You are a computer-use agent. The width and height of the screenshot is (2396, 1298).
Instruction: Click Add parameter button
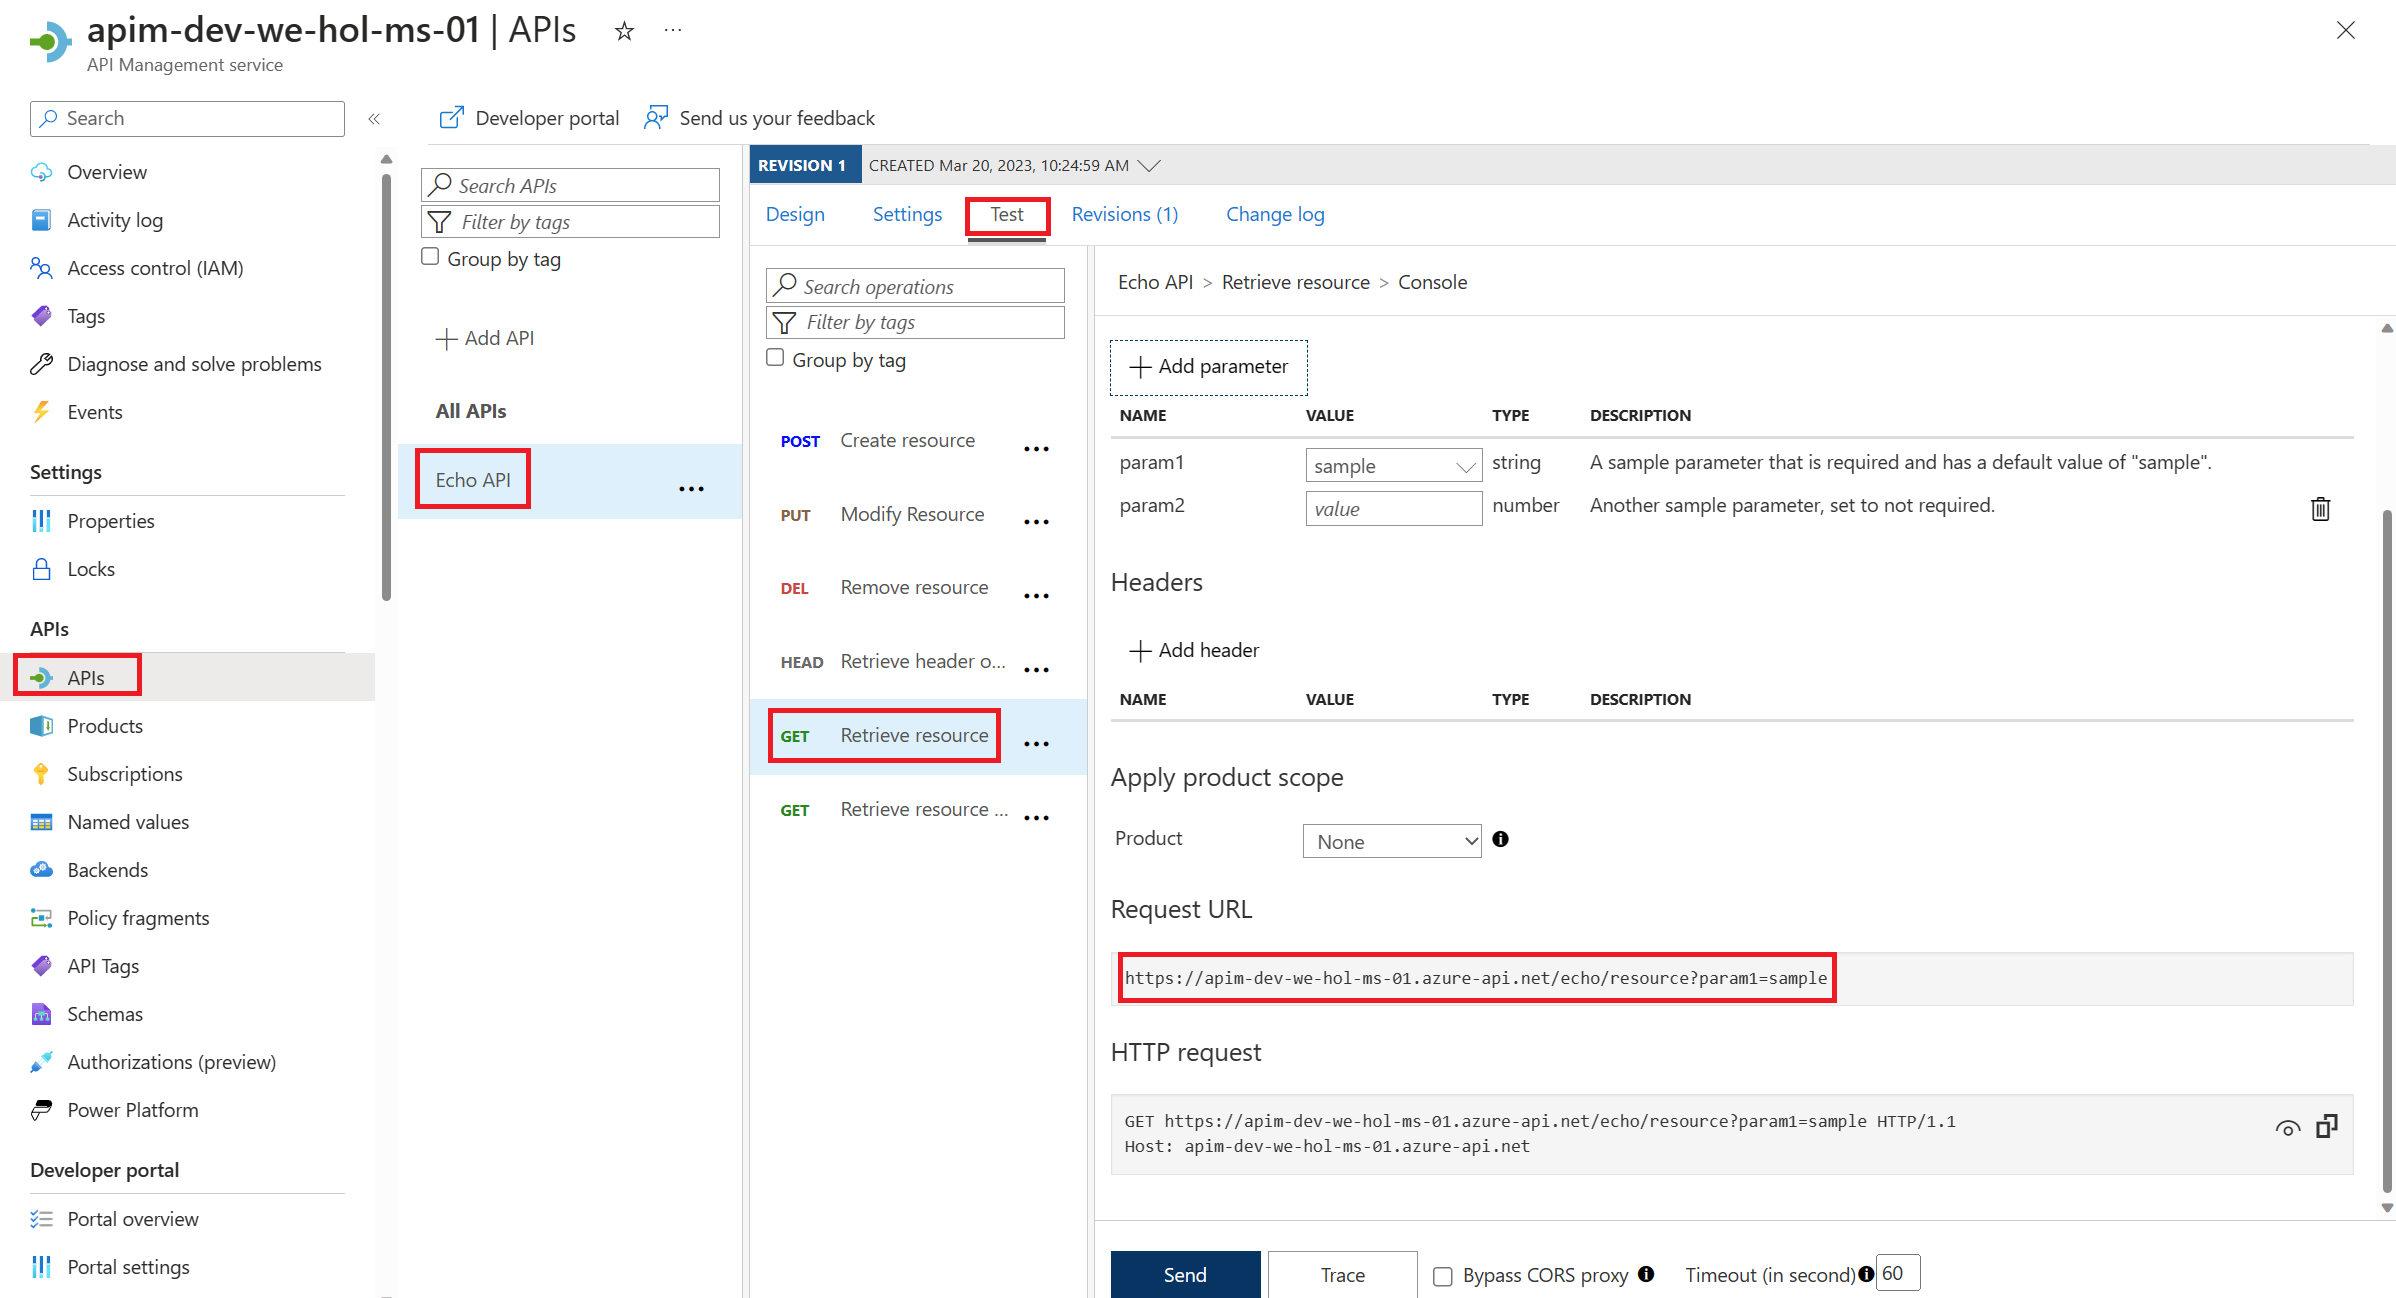click(1208, 367)
